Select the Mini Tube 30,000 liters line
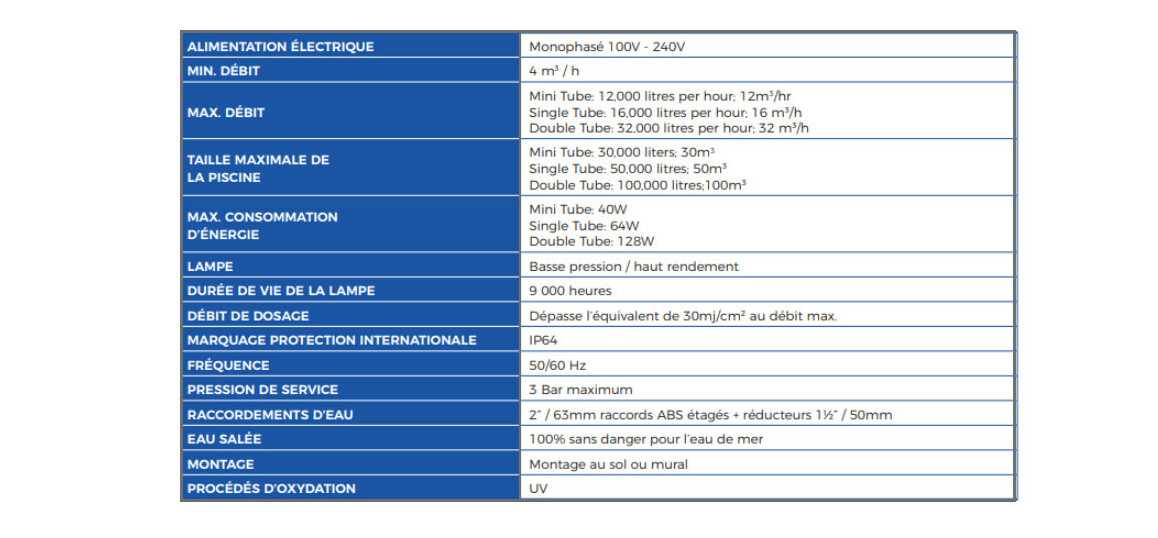The image size is (1158, 538). (x=621, y=152)
